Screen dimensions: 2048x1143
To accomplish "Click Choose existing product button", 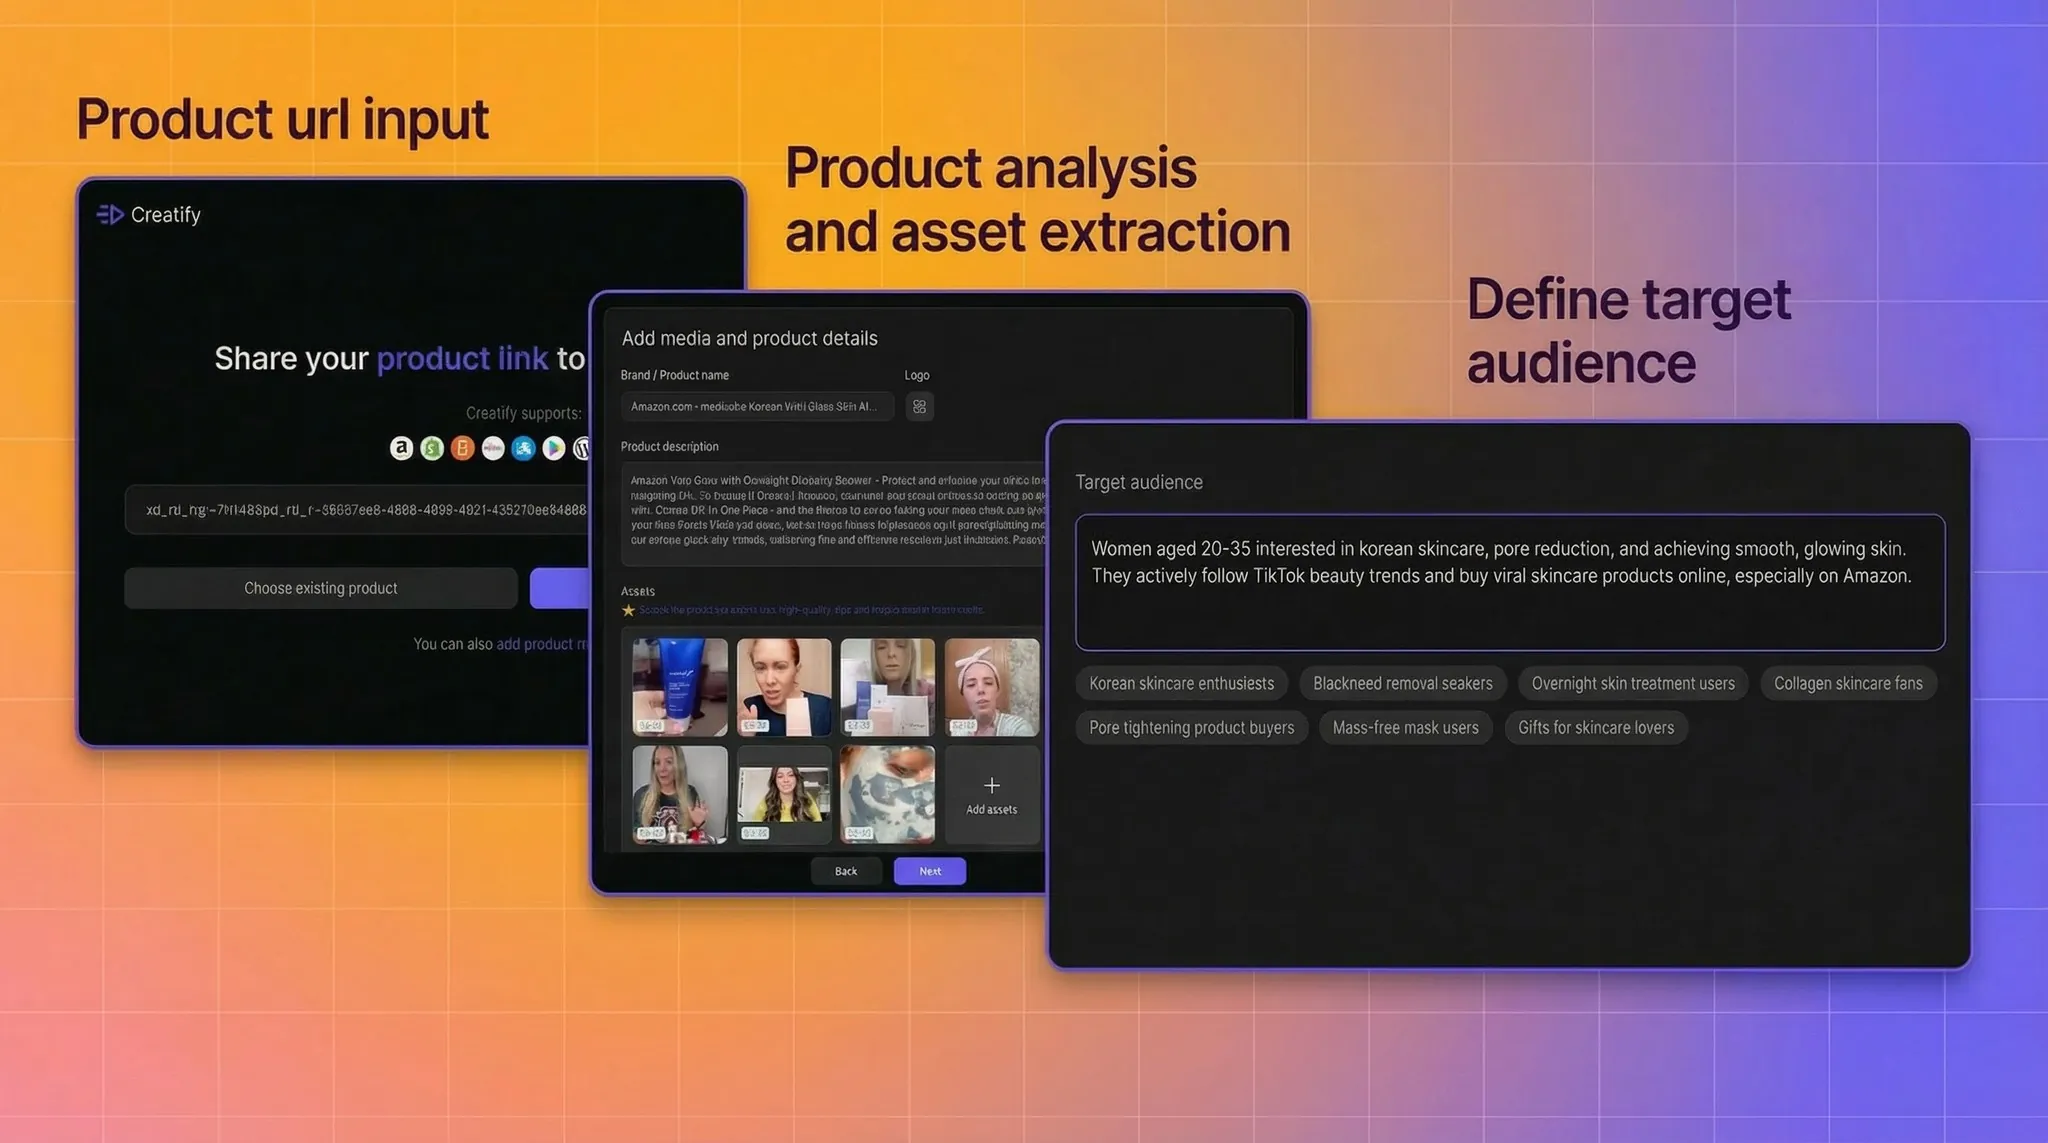I will click(321, 588).
